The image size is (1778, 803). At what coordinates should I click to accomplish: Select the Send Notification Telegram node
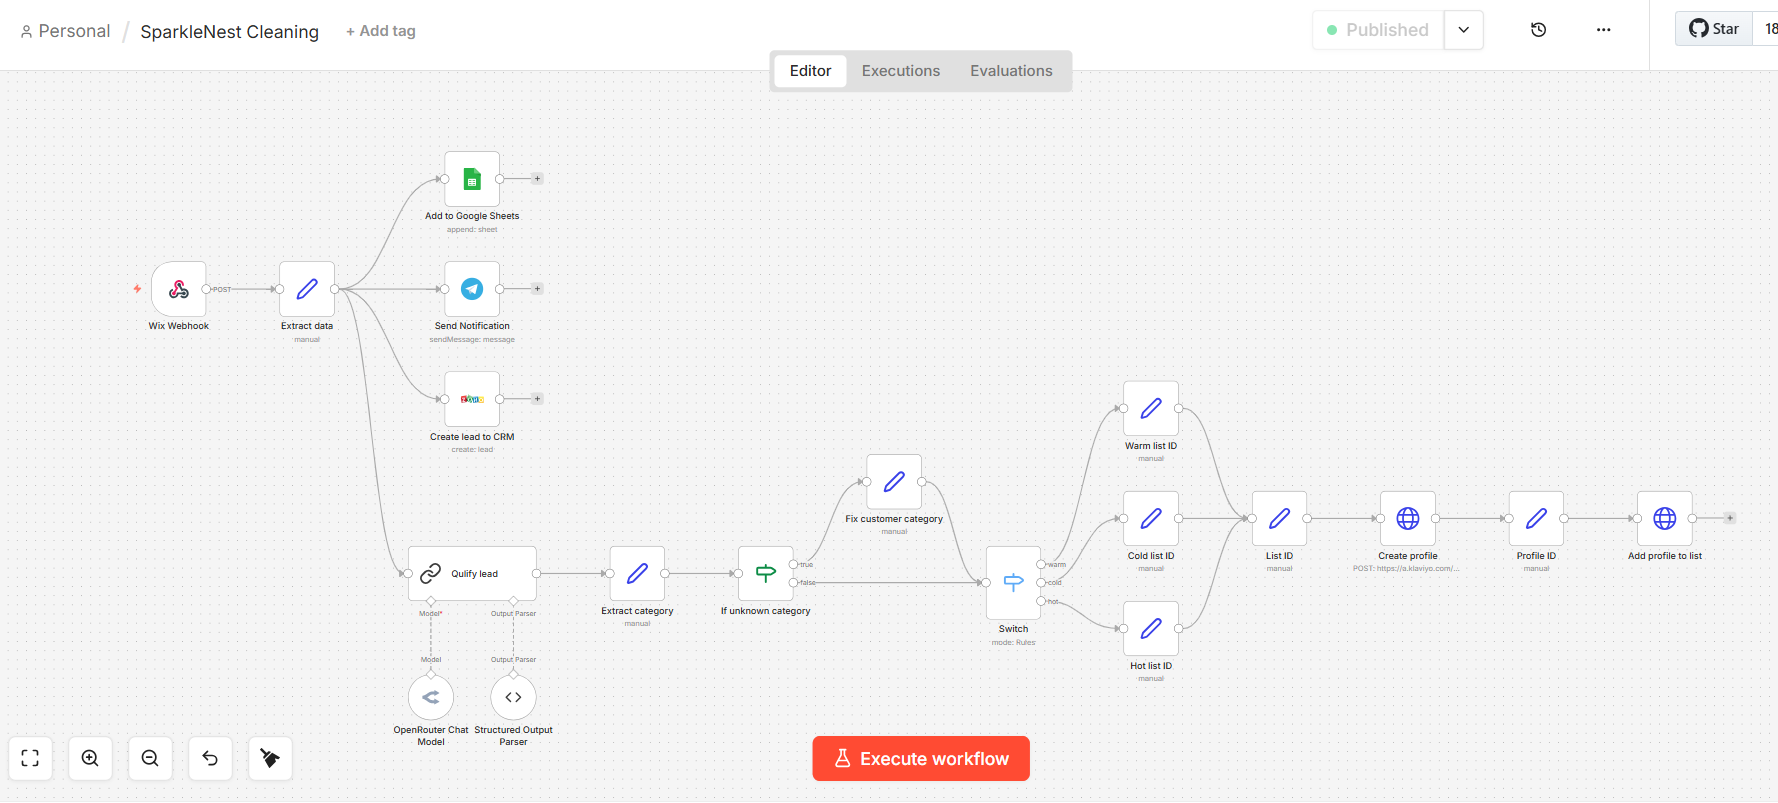[472, 289]
